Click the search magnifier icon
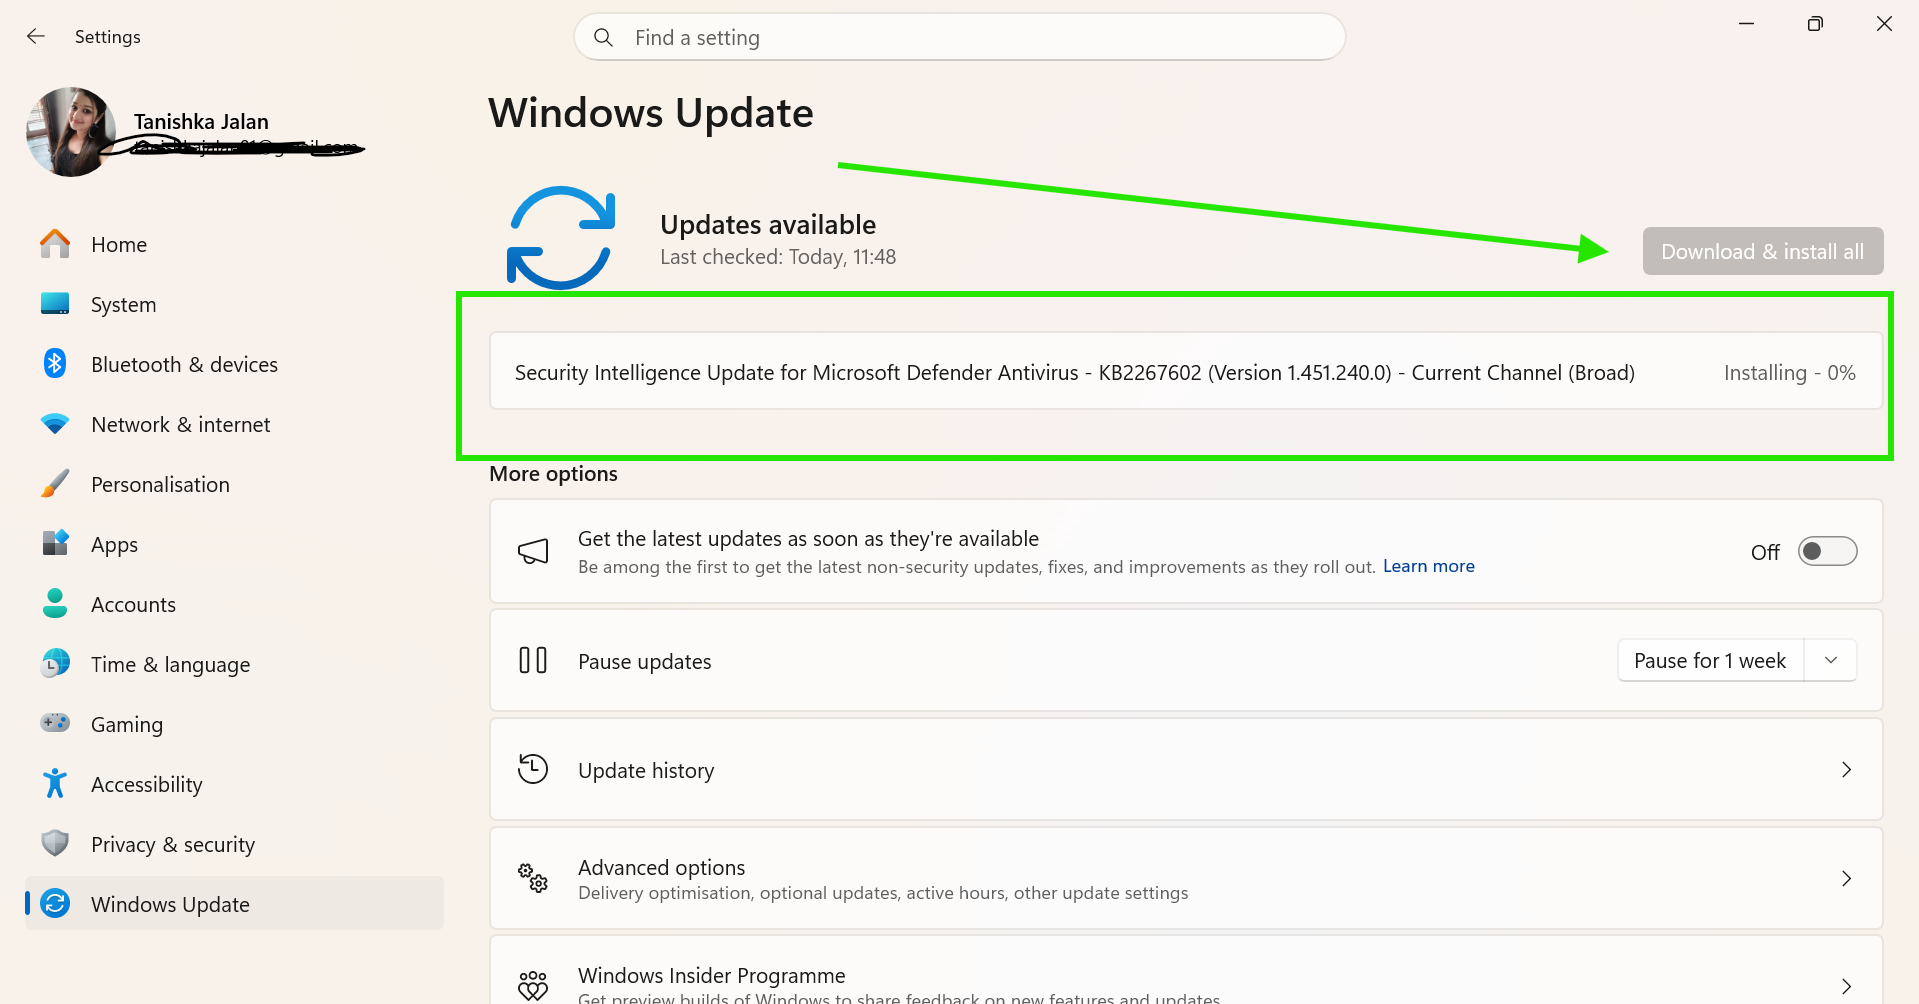The width and height of the screenshot is (1919, 1004). click(x=603, y=37)
